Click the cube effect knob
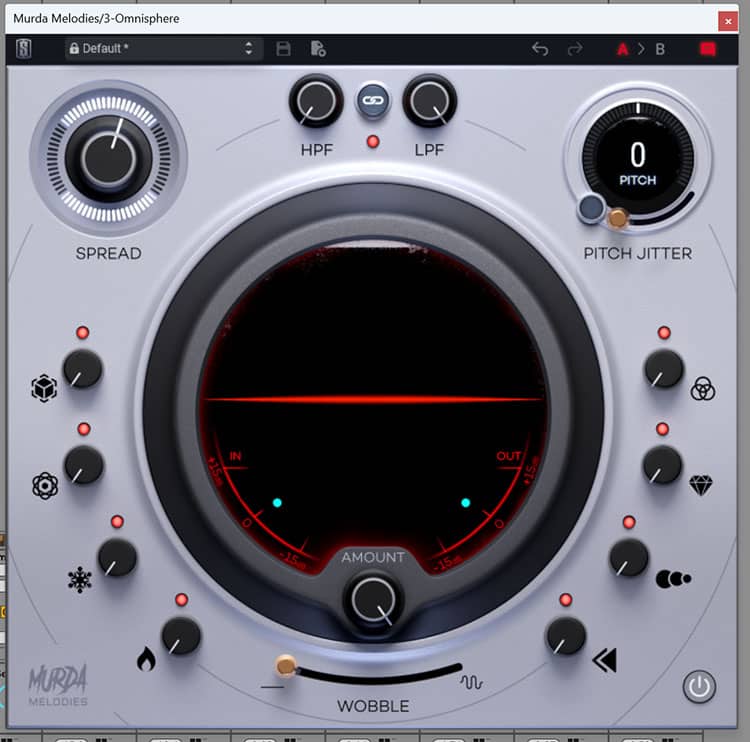 pyautogui.click(x=83, y=368)
